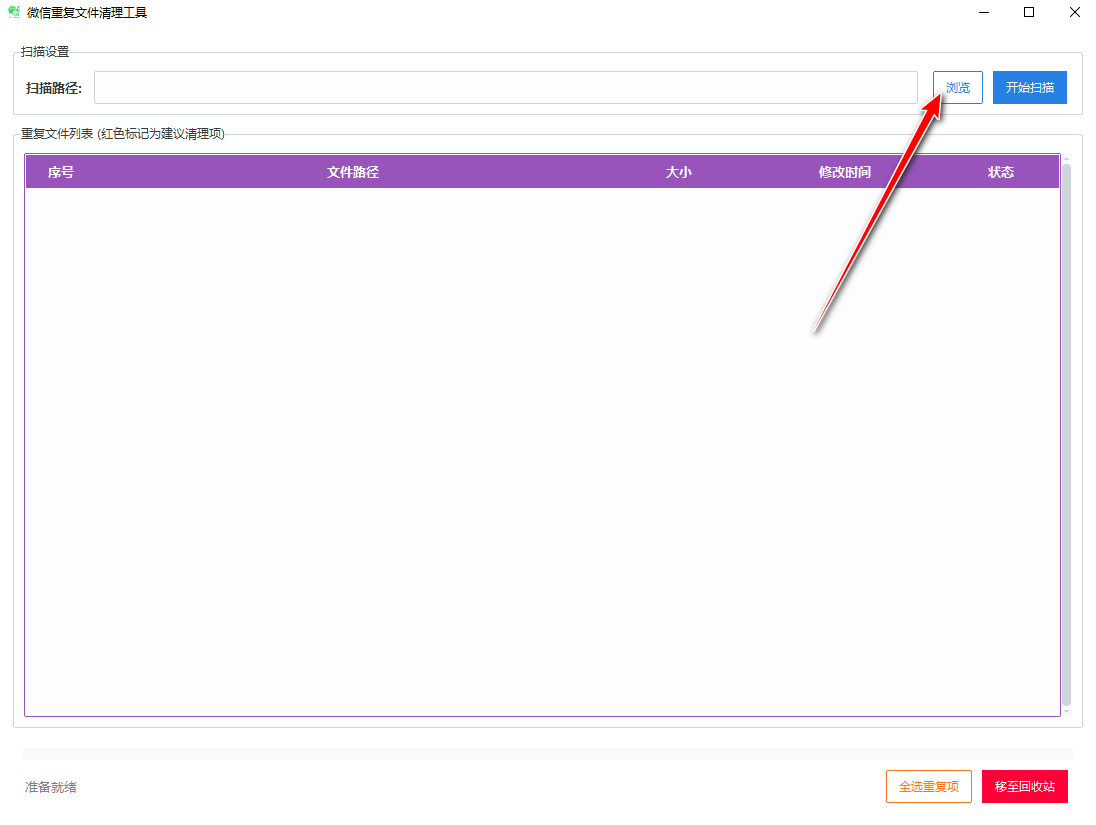The image size is (1096, 825).
Task: Sort by 文件路径 column header
Action: 353,172
